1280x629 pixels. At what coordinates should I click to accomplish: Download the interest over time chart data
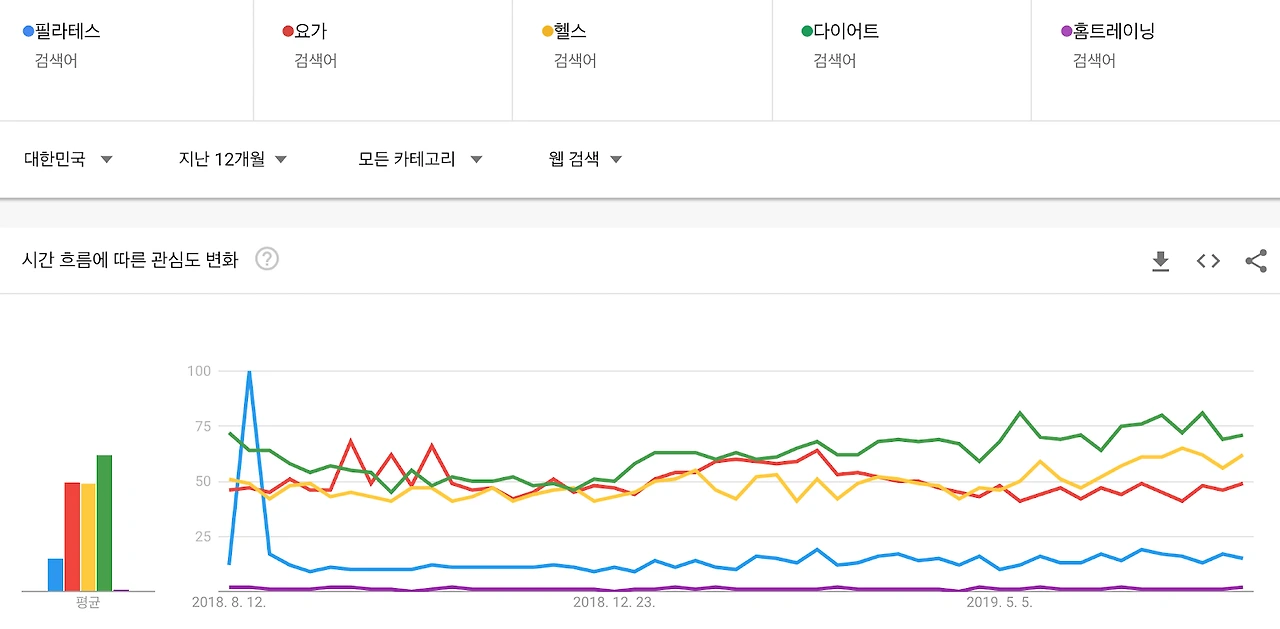[x=1160, y=261]
